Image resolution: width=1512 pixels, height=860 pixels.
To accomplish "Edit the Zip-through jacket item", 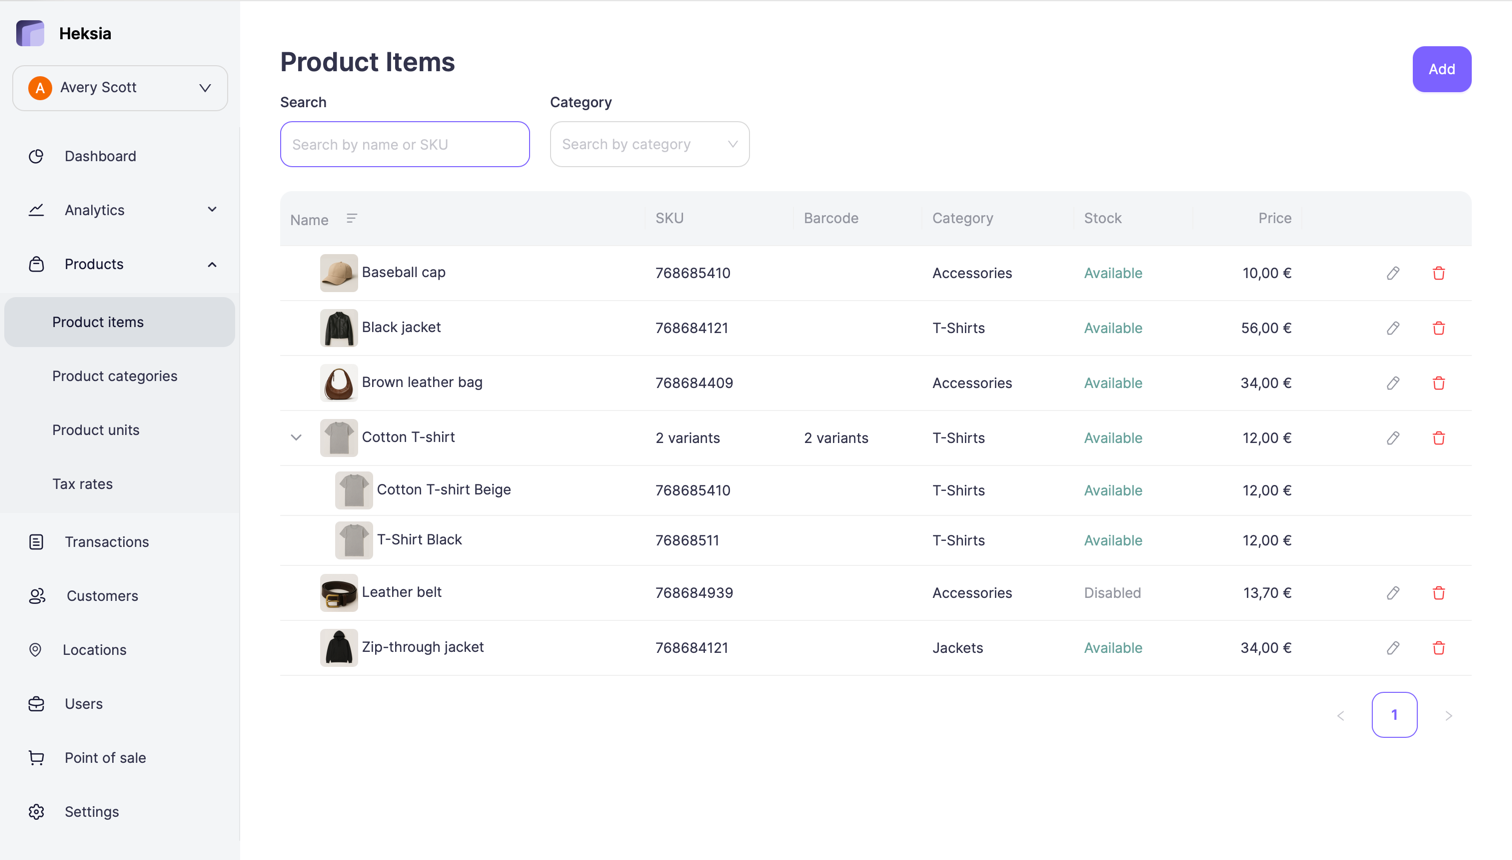I will click(1393, 648).
